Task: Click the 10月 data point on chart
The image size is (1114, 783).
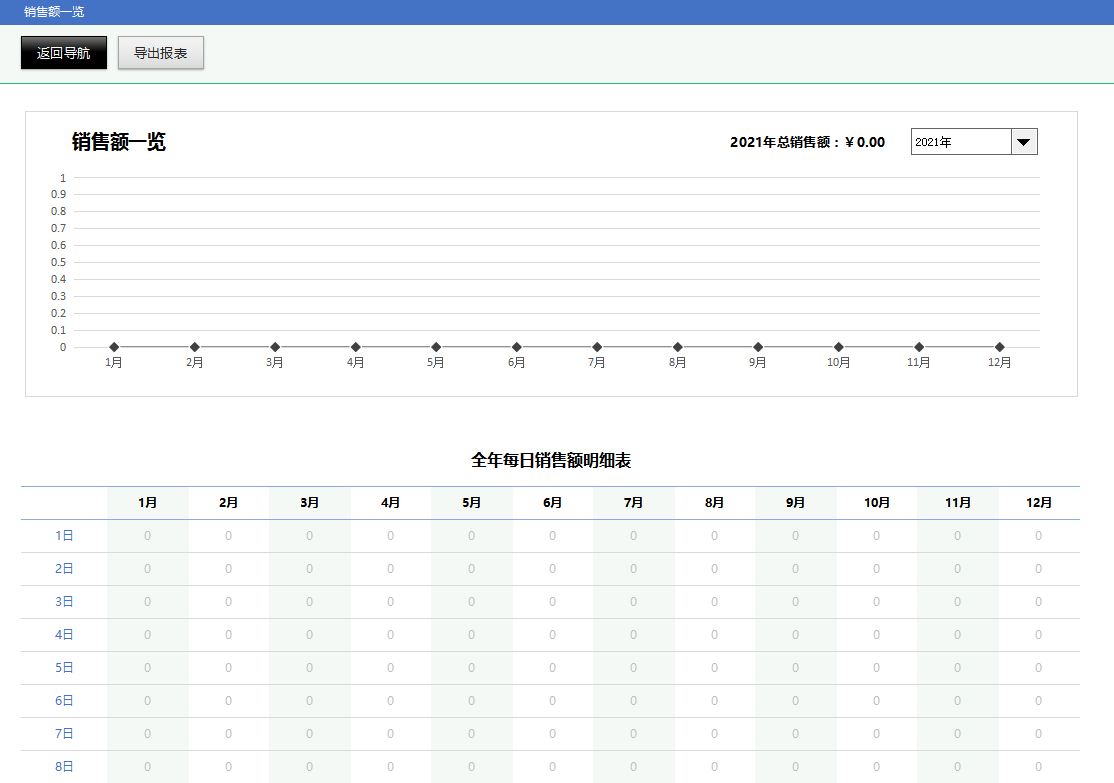Action: coord(838,347)
